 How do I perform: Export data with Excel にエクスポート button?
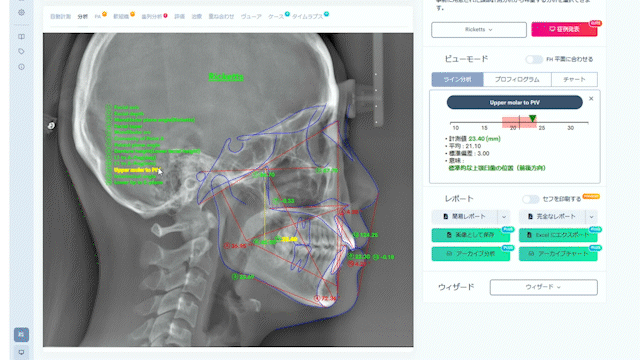(x=558, y=235)
